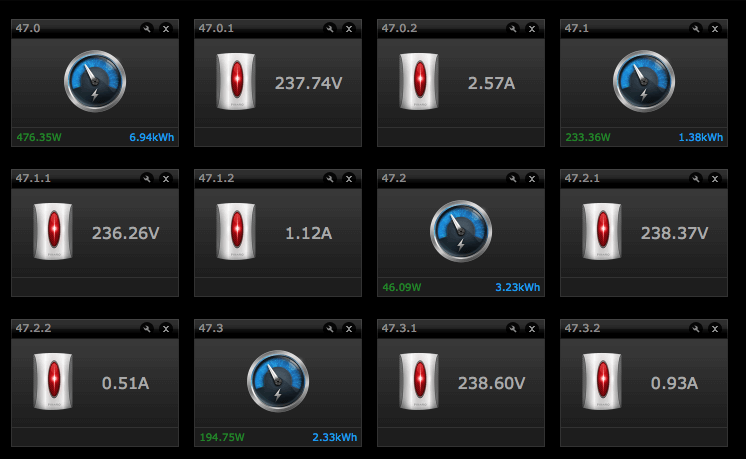Viewport: 746px width, 459px height.
Task: Click the power gauge in widget 47.2
Action: click(461, 232)
